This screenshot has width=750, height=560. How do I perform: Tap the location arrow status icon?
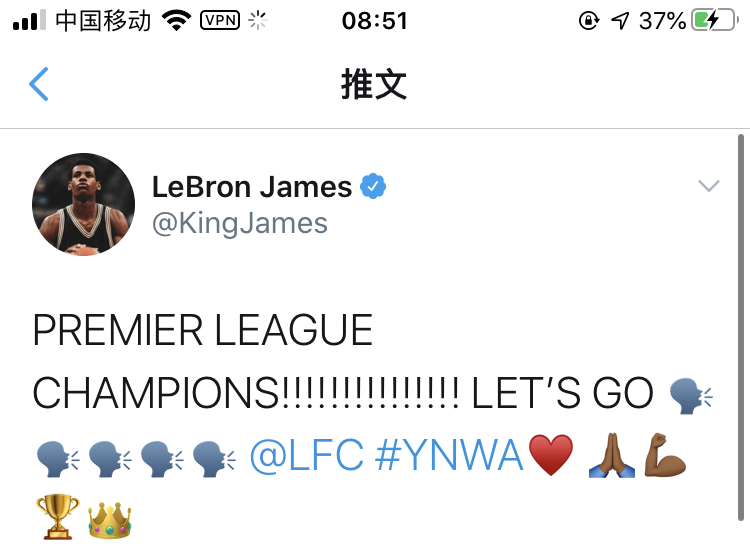click(x=620, y=21)
